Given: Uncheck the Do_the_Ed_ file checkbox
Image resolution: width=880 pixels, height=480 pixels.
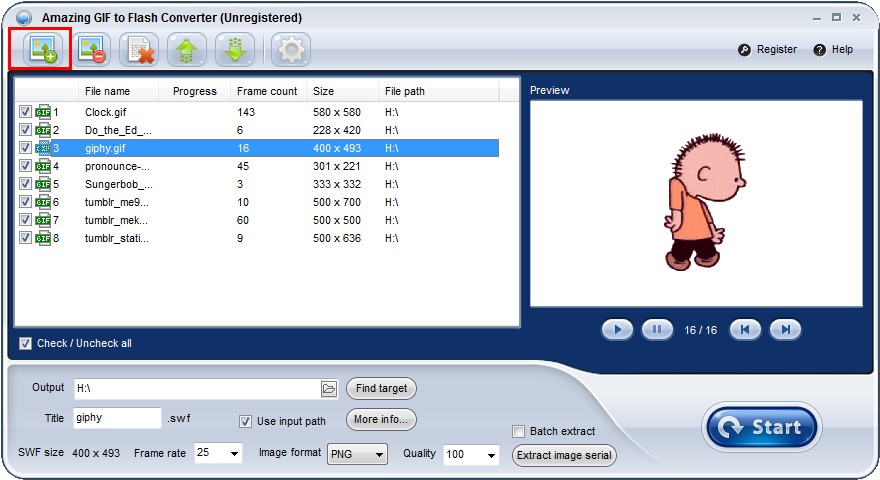Looking at the screenshot, I should (25, 129).
